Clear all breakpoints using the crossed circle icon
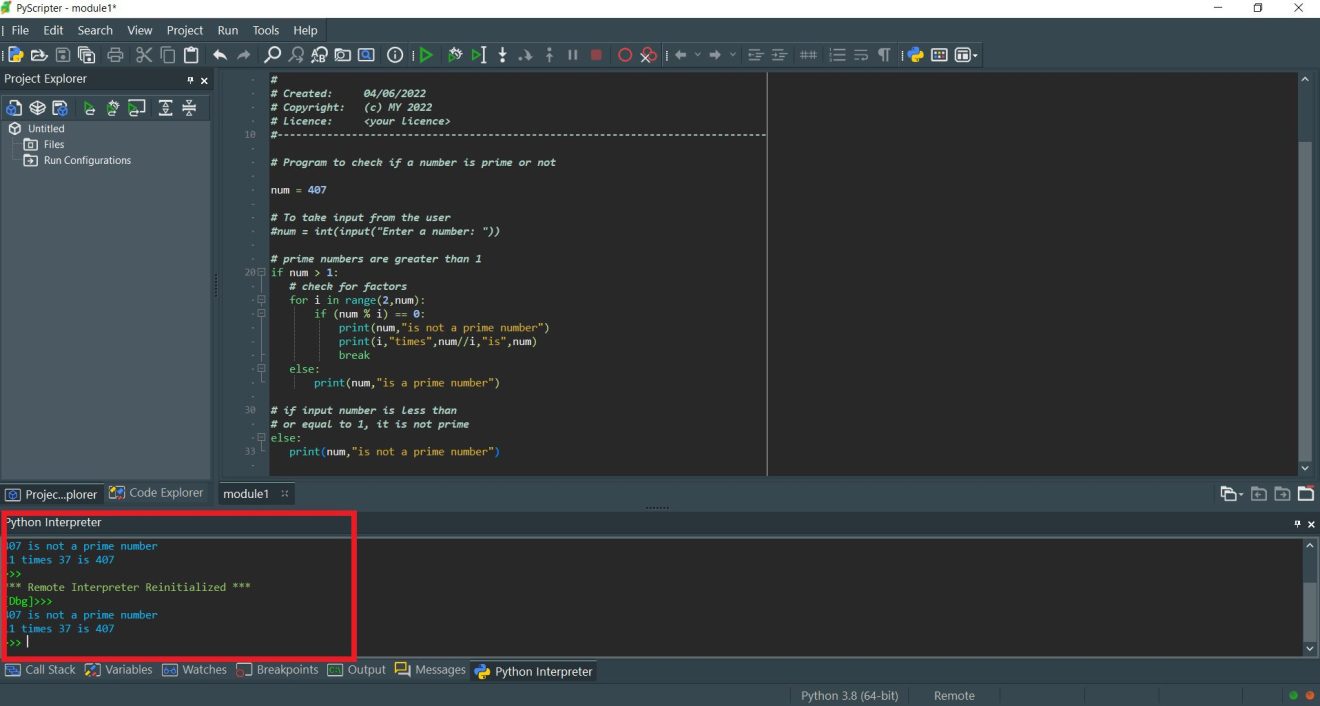 (x=647, y=55)
